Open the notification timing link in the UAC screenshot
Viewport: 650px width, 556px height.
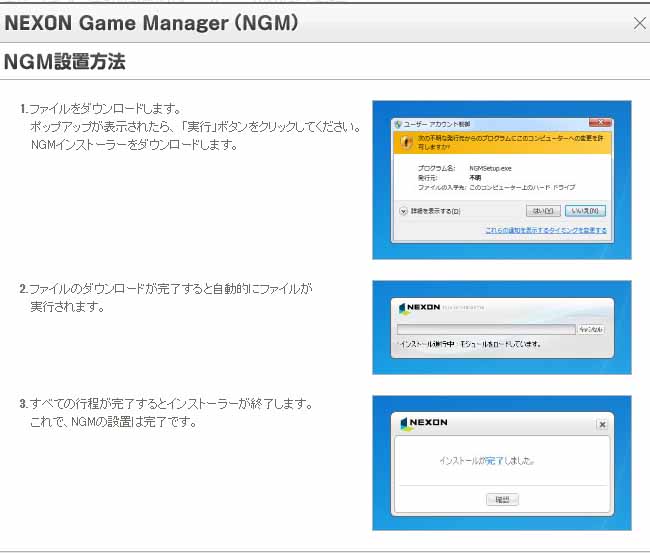click(546, 230)
